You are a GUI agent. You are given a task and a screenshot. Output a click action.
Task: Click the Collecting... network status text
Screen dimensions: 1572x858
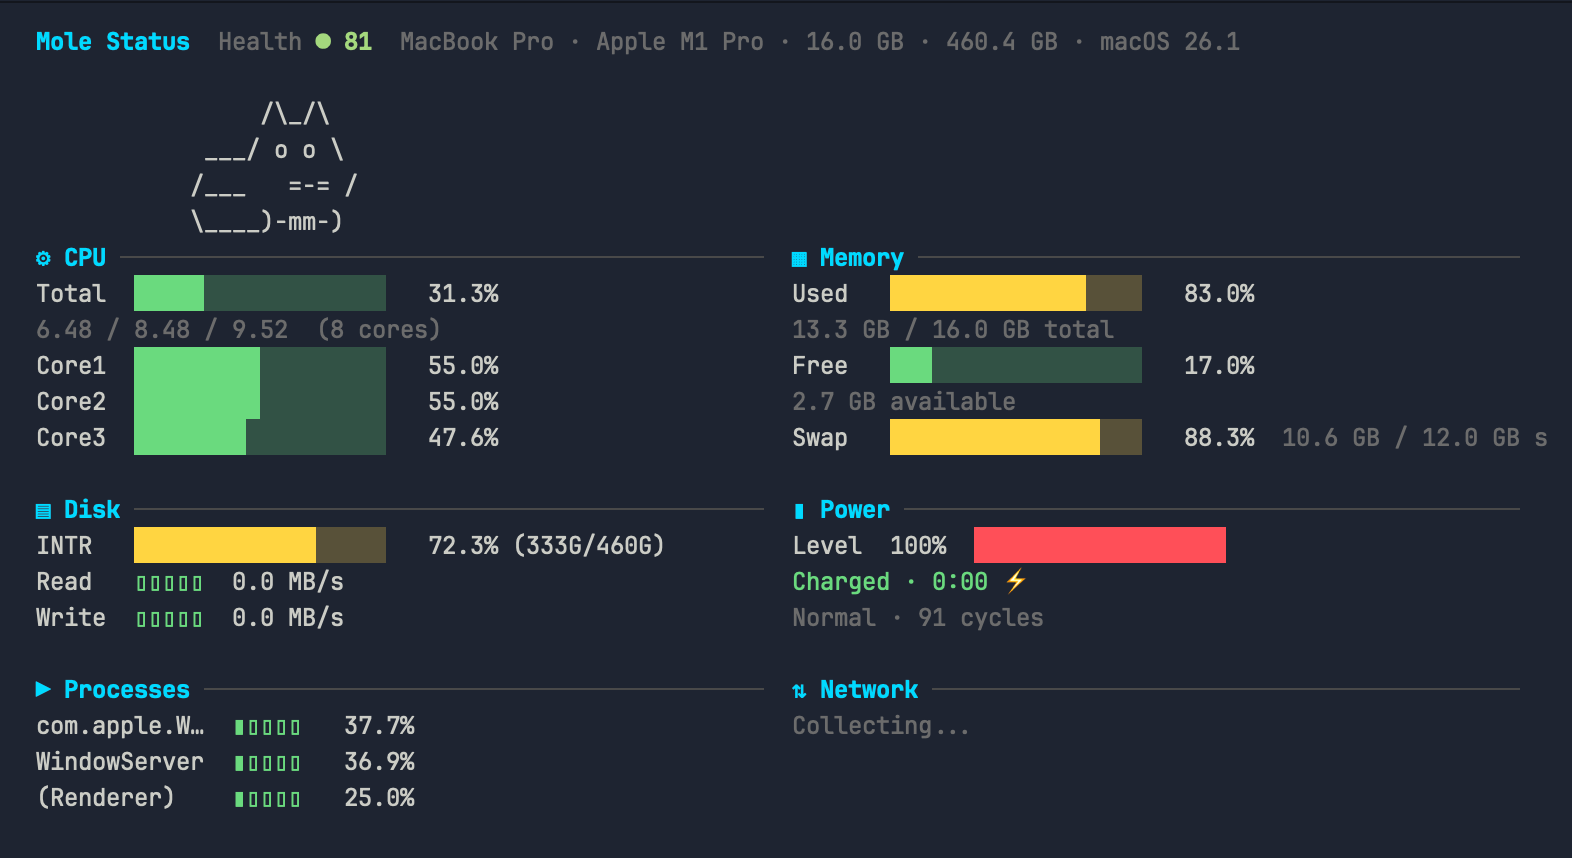(880, 726)
